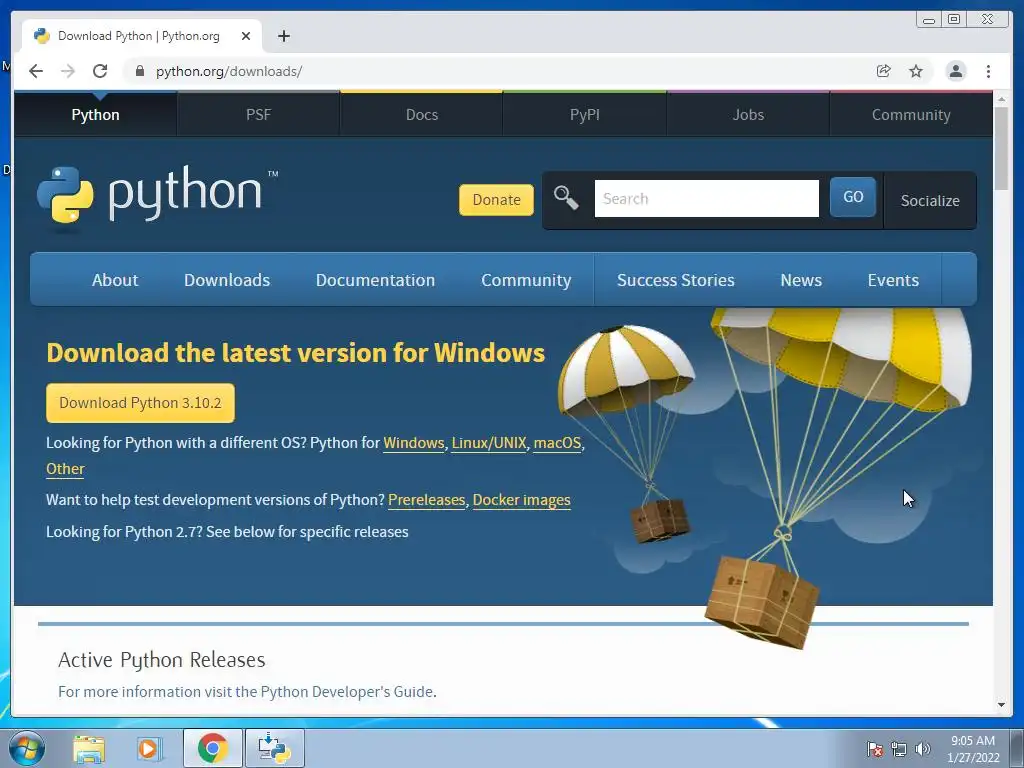Close the Download Python tab

246,36
